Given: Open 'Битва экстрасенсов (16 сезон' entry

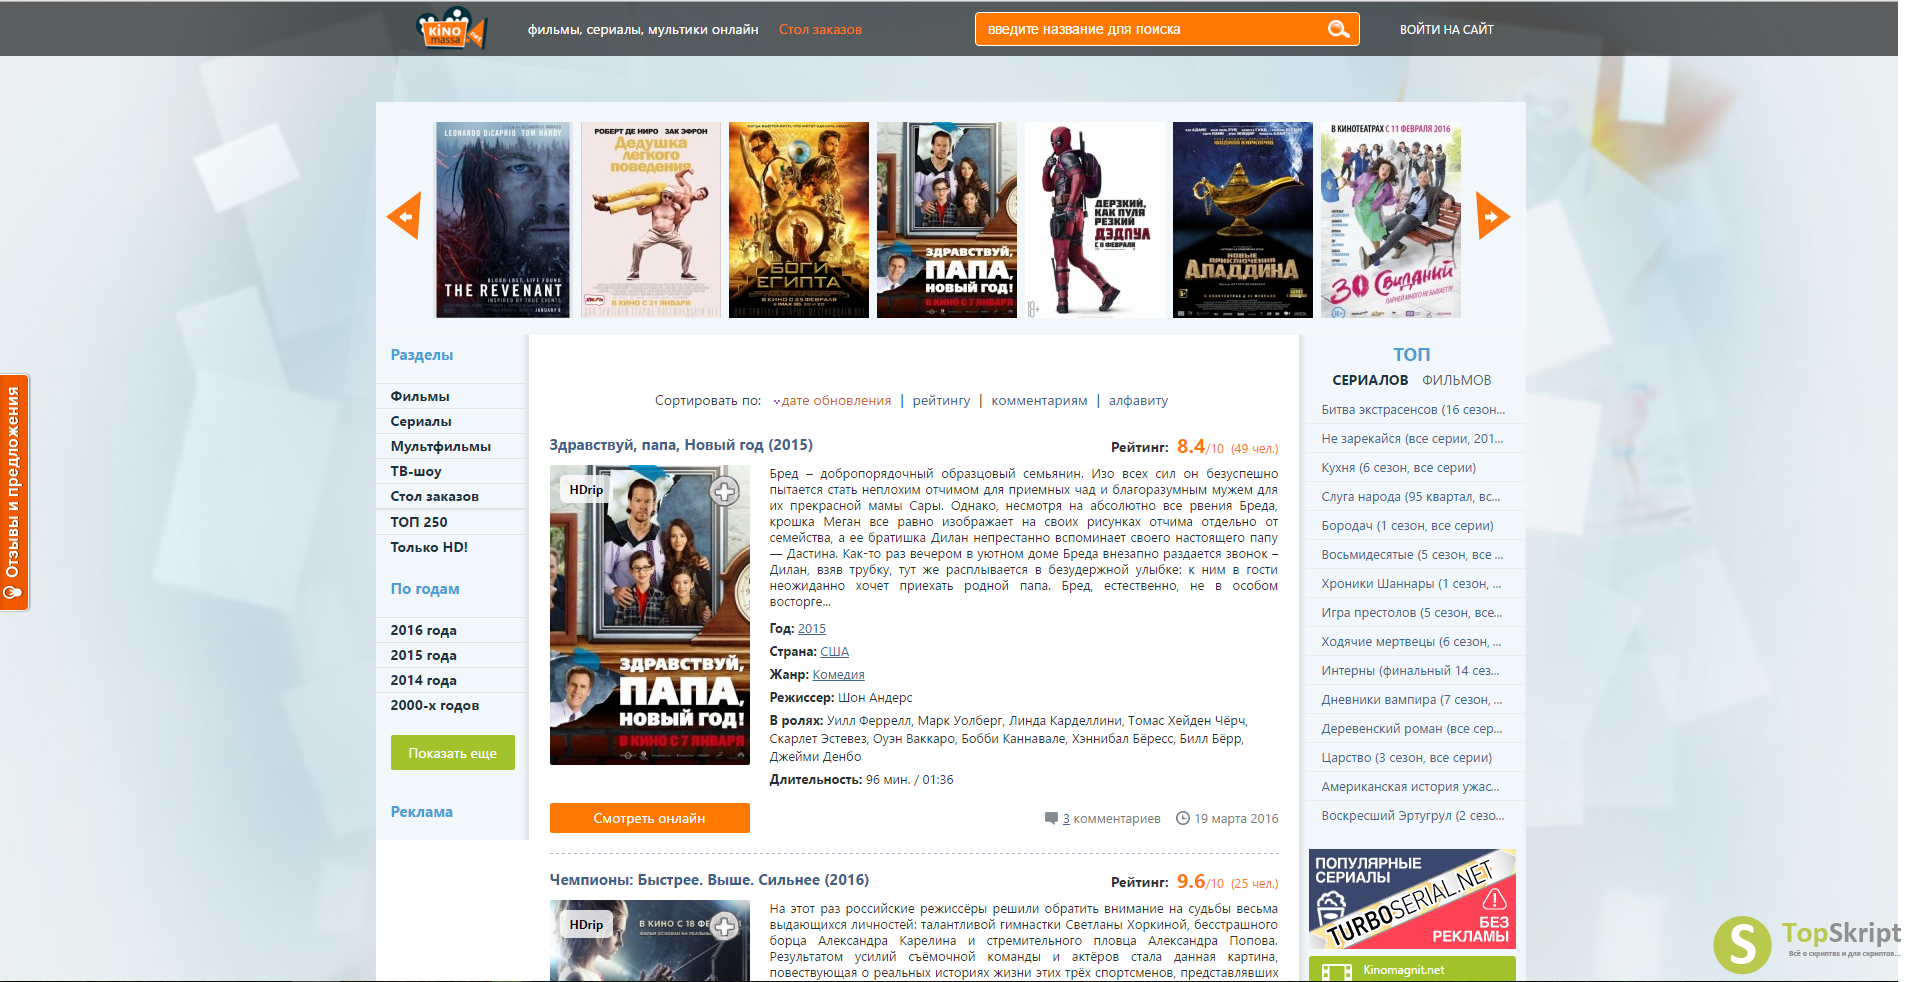Looking at the screenshot, I should [1413, 409].
